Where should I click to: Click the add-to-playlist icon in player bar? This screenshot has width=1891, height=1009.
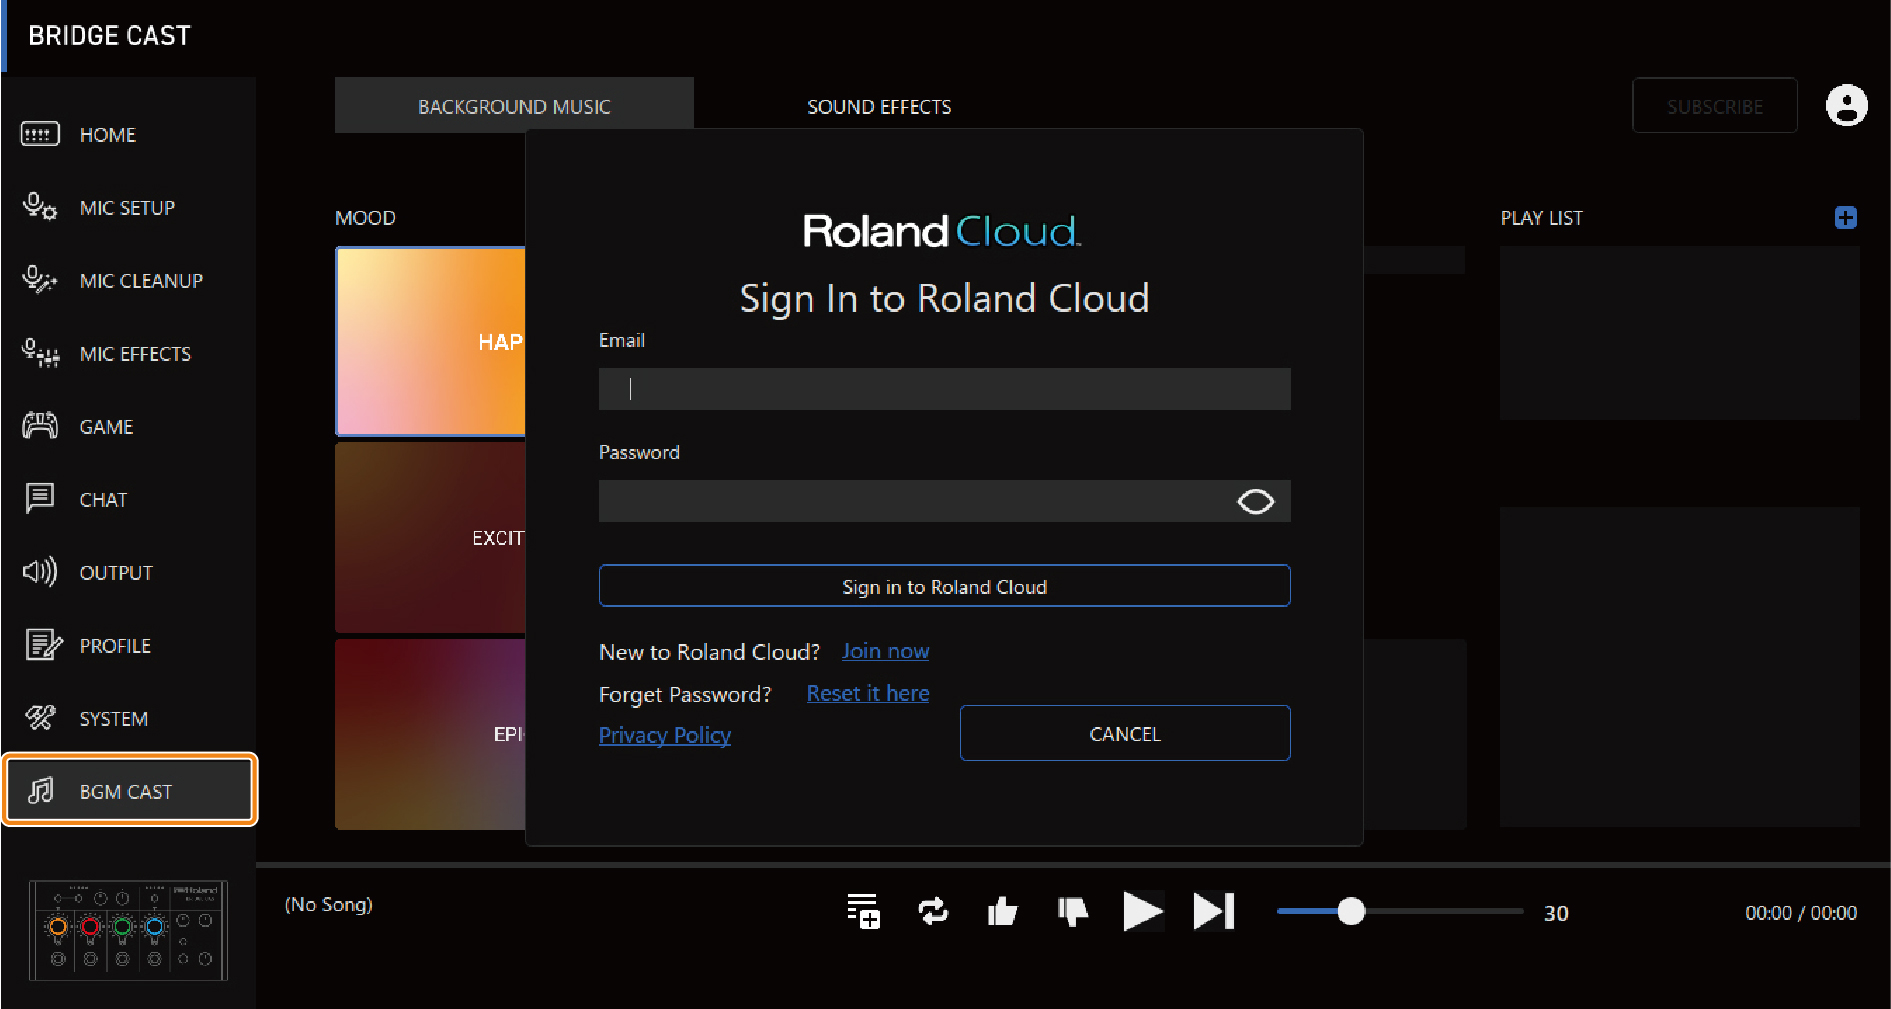[x=863, y=911]
